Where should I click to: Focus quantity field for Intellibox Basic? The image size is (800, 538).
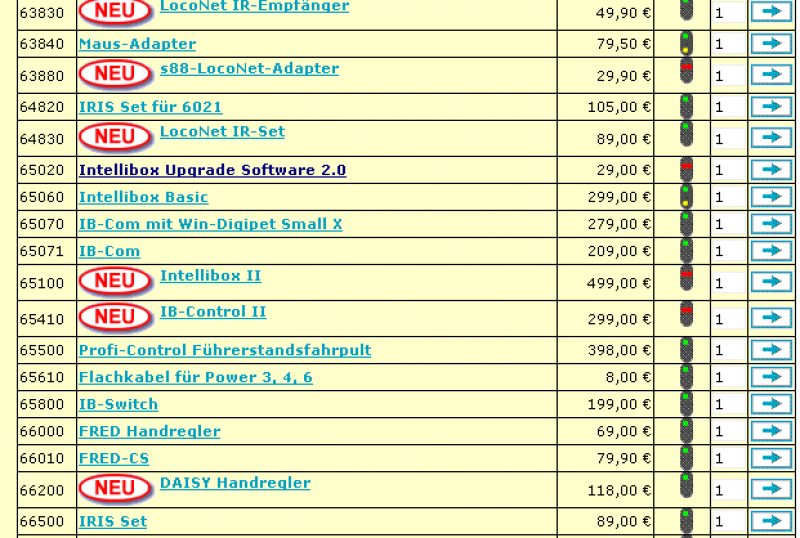[729, 198]
